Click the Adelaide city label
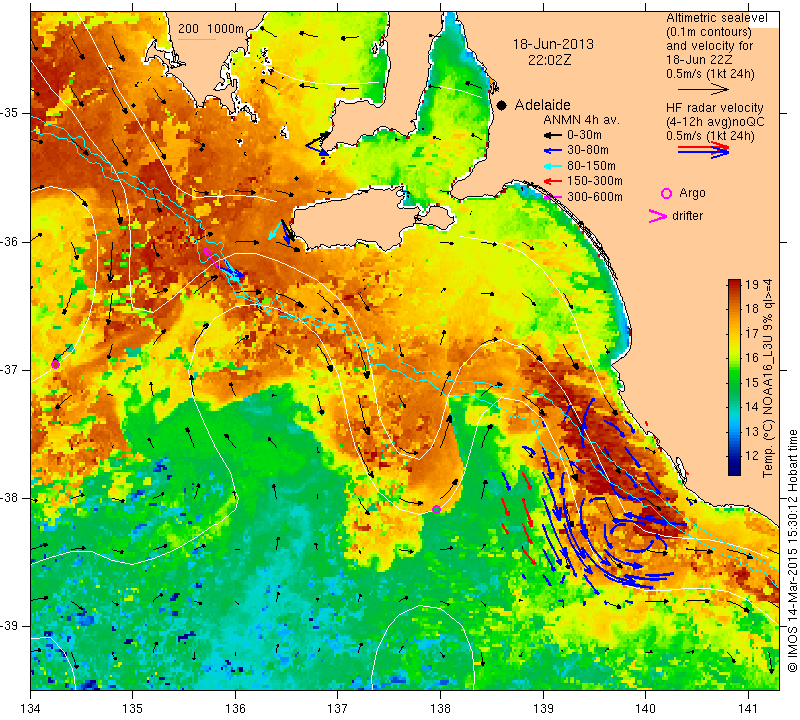This screenshot has width=800, height=720. pyautogui.click(x=542, y=105)
